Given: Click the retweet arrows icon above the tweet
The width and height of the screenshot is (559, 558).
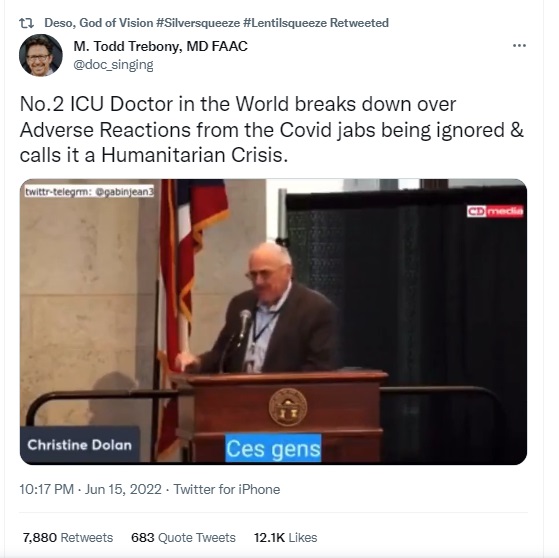Looking at the screenshot, I should [26, 23].
